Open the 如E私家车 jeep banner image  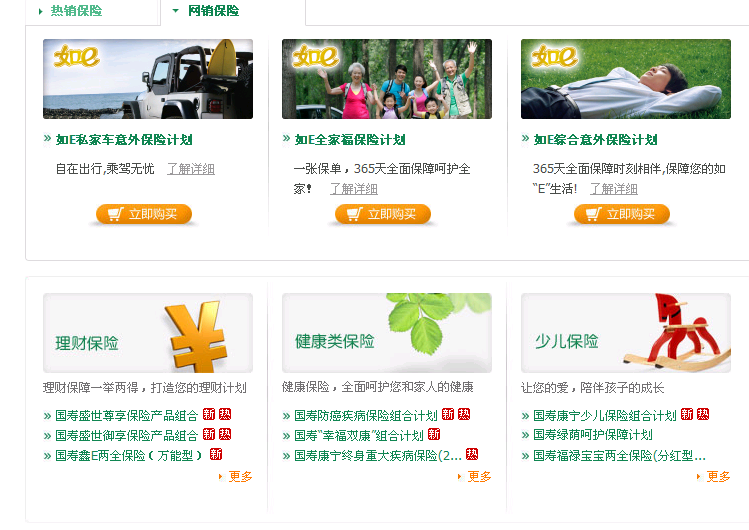click(148, 79)
